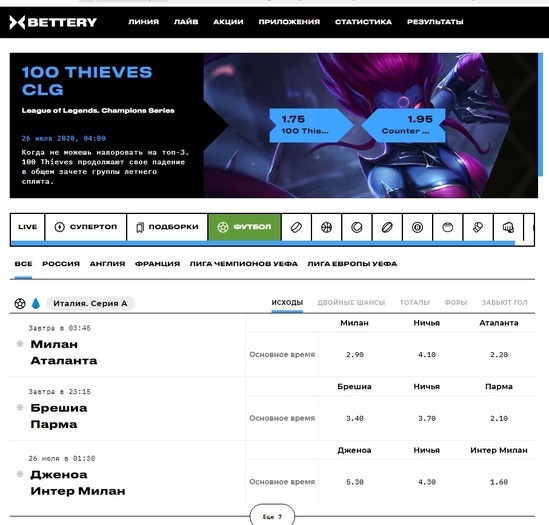Image resolution: width=549 pixels, height=525 pixels.
Task: Switch to the Супертоп tab
Action: click(86, 227)
